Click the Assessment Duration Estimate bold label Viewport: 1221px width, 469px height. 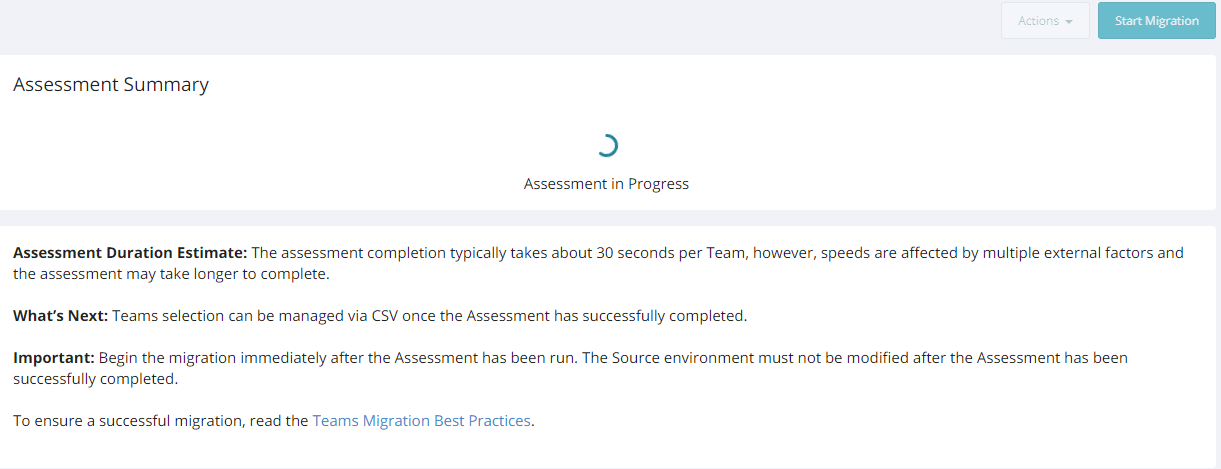tap(130, 253)
